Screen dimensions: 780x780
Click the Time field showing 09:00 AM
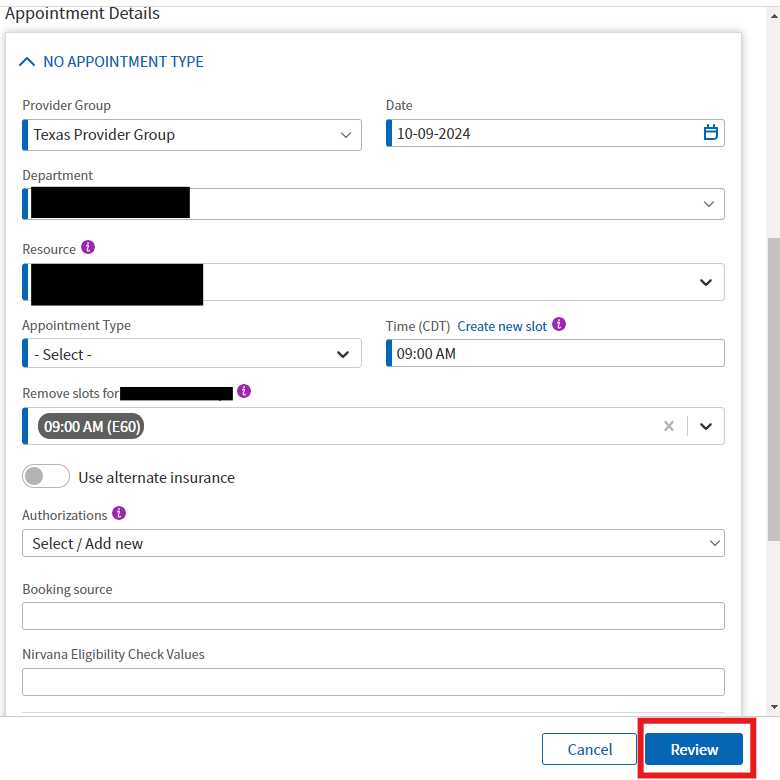pos(555,353)
